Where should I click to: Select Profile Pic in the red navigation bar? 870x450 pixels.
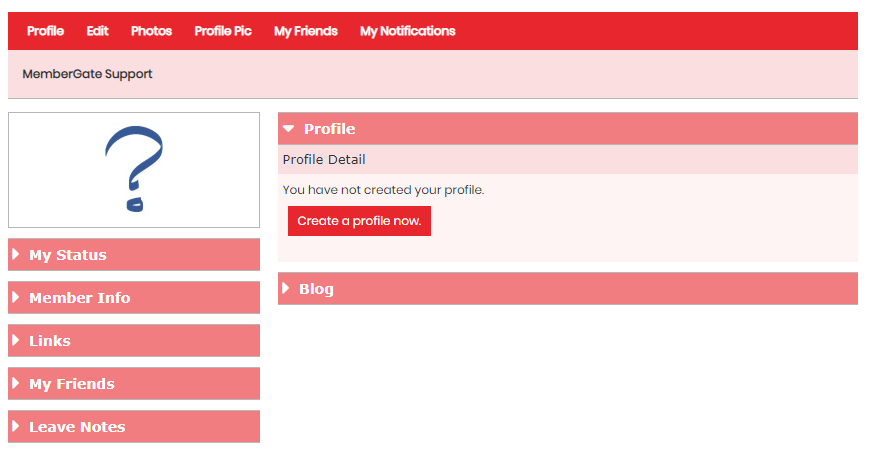[223, 31]
